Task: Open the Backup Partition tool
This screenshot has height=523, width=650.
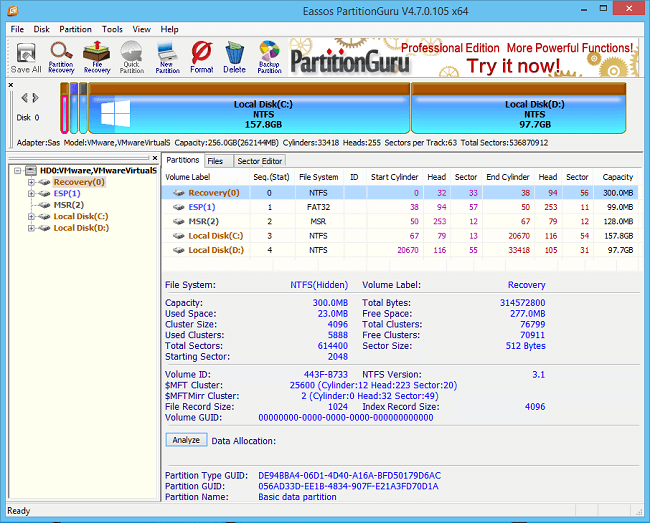Action: pos(269,58)
